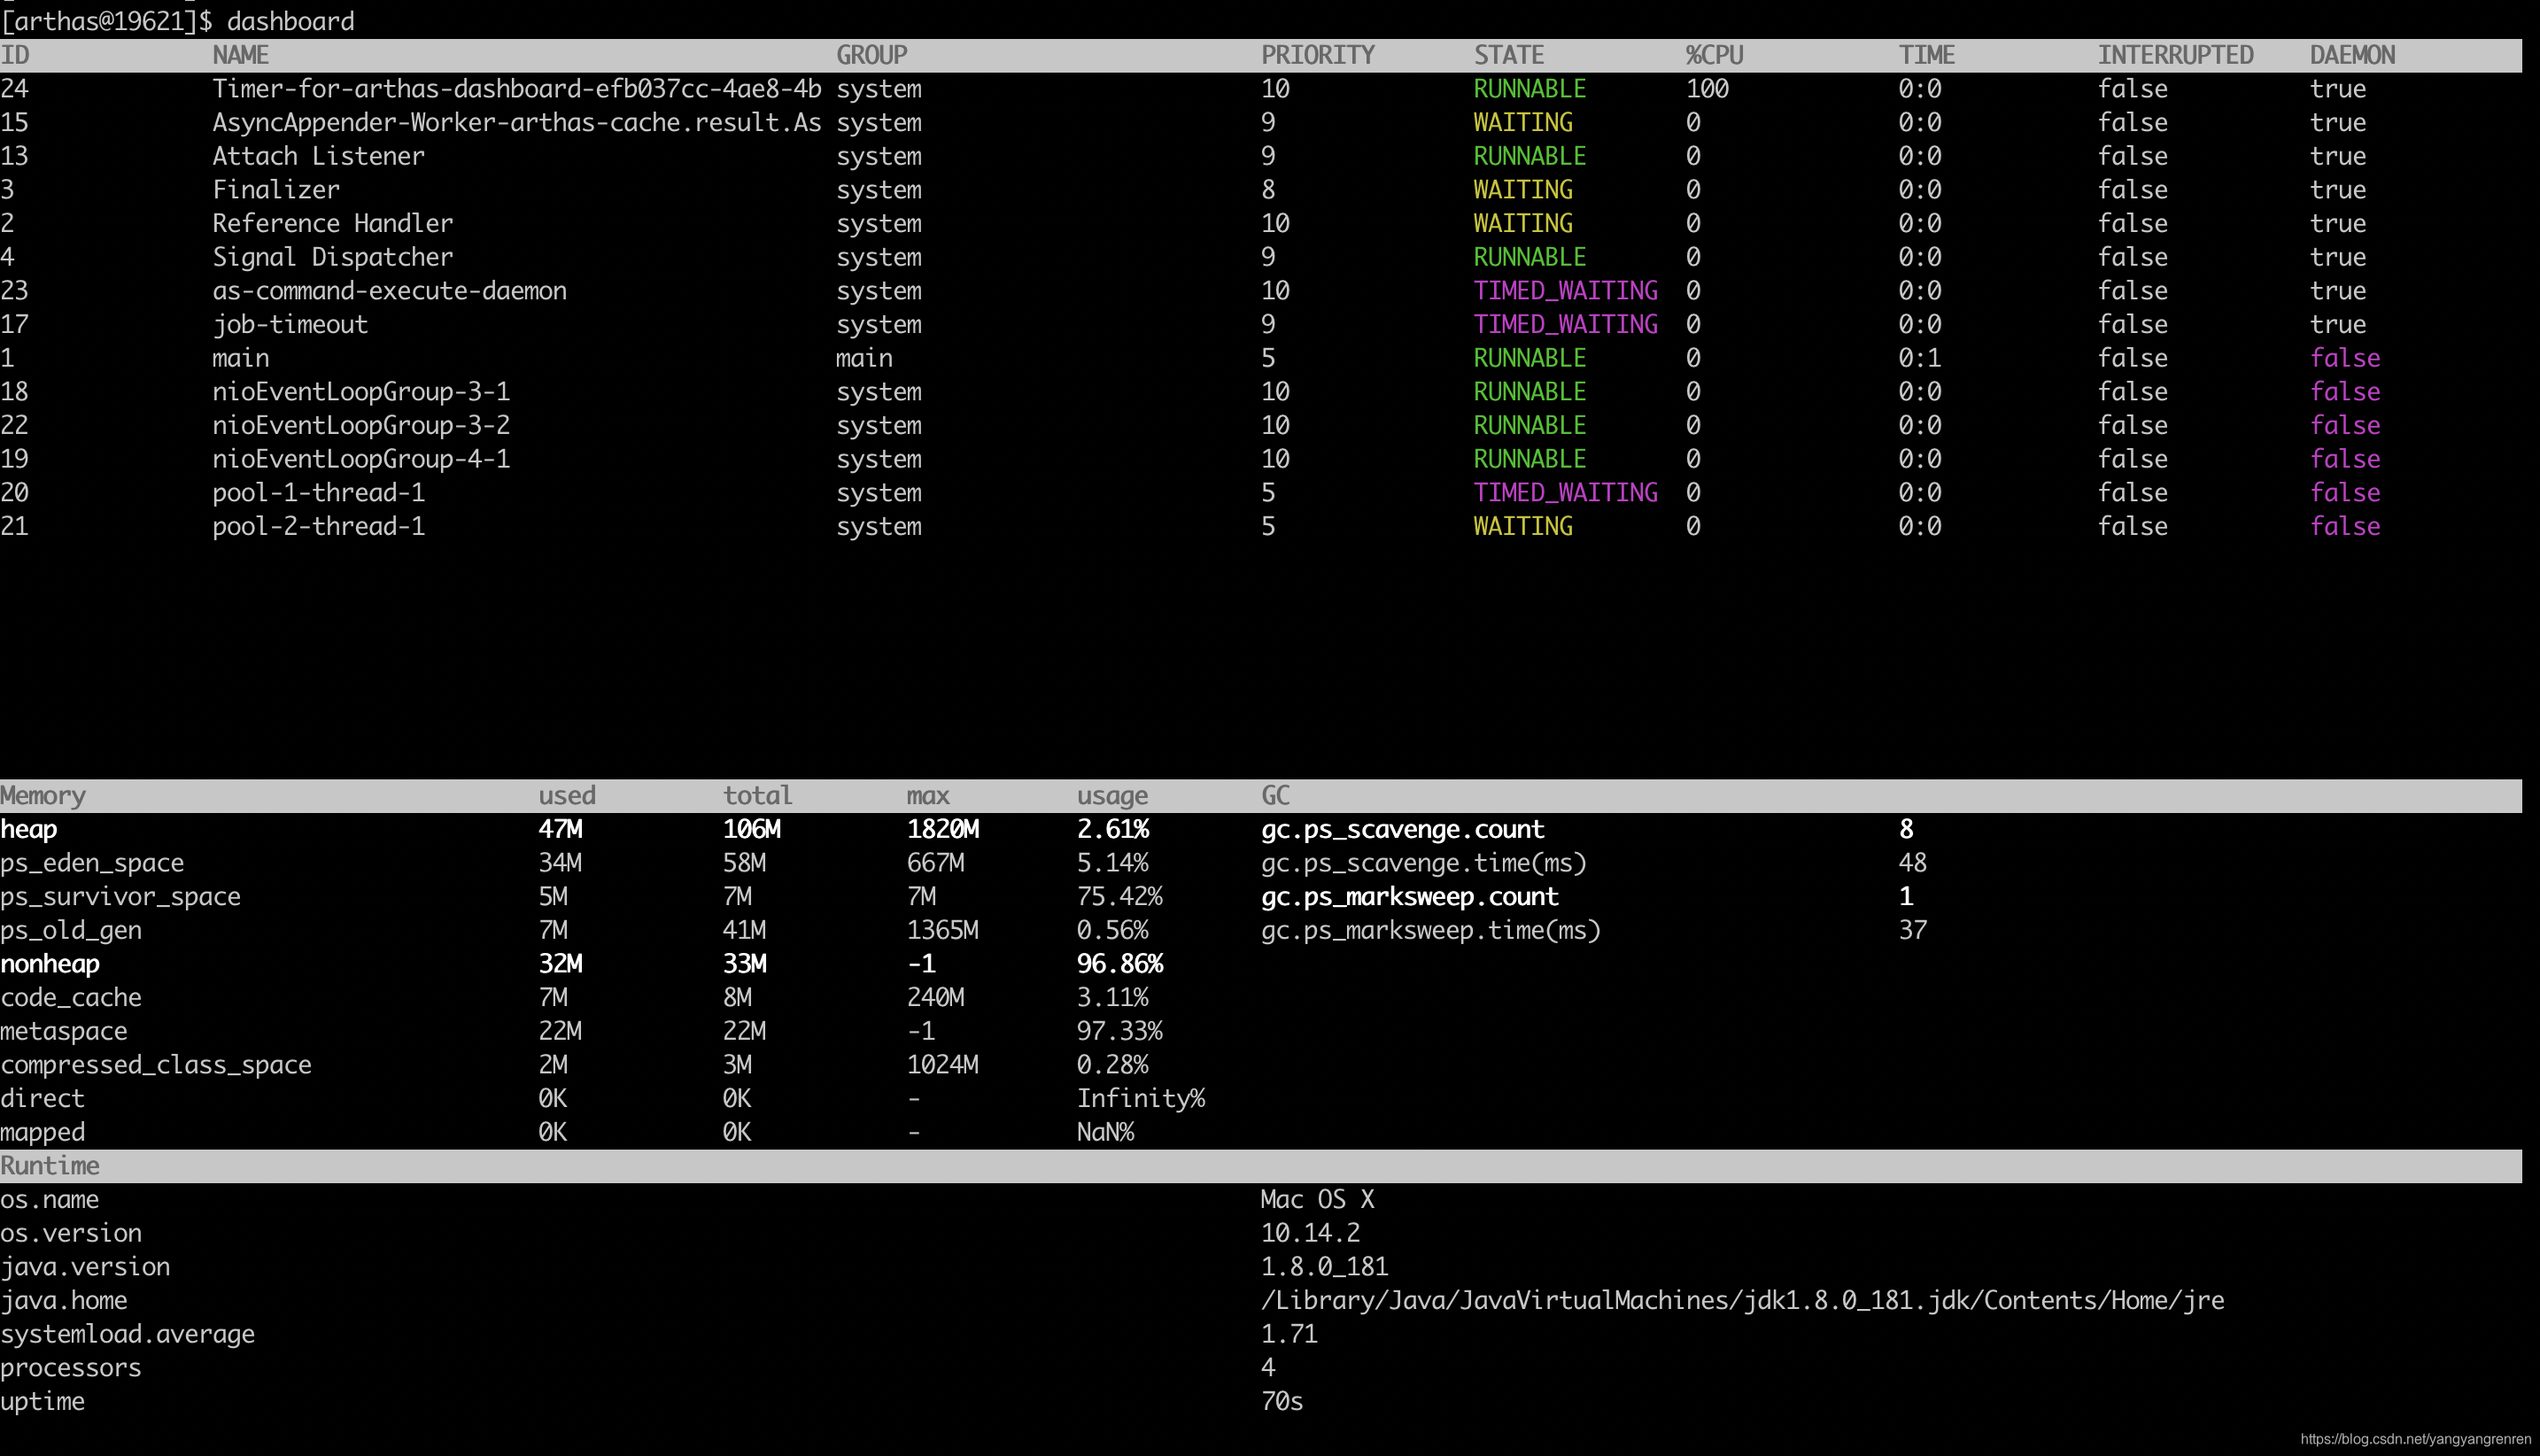Click the 'pool-1-thread-1' thread name

(318, 493)
